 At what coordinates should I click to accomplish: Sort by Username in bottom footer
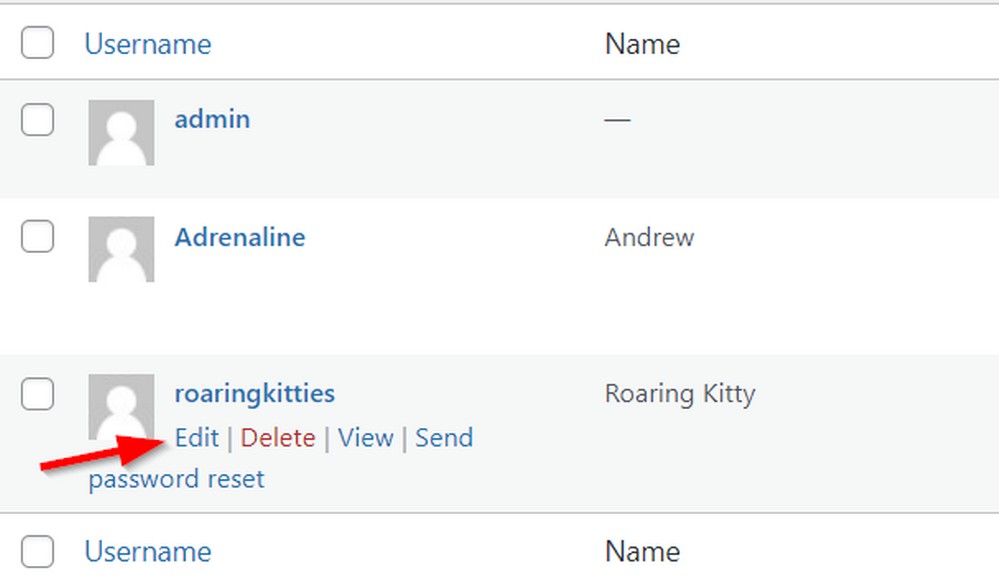click(148, 552)
